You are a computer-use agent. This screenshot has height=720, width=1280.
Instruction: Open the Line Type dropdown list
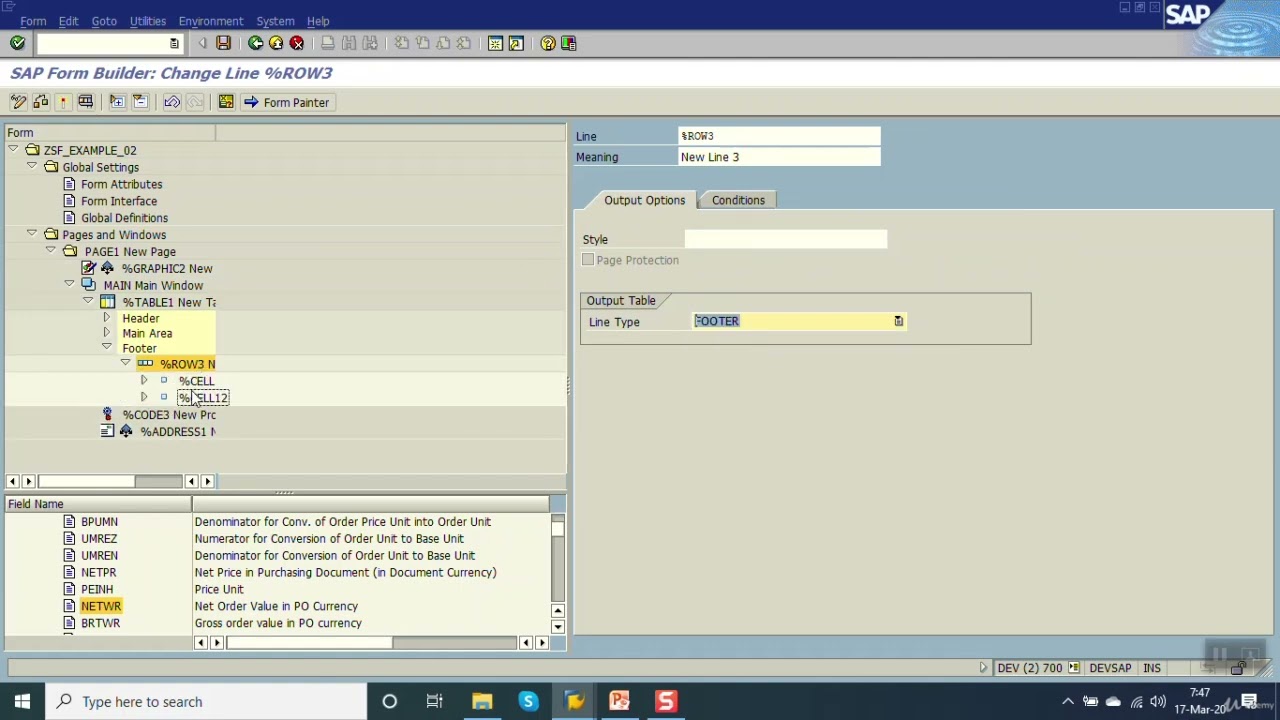coord(898,321)
